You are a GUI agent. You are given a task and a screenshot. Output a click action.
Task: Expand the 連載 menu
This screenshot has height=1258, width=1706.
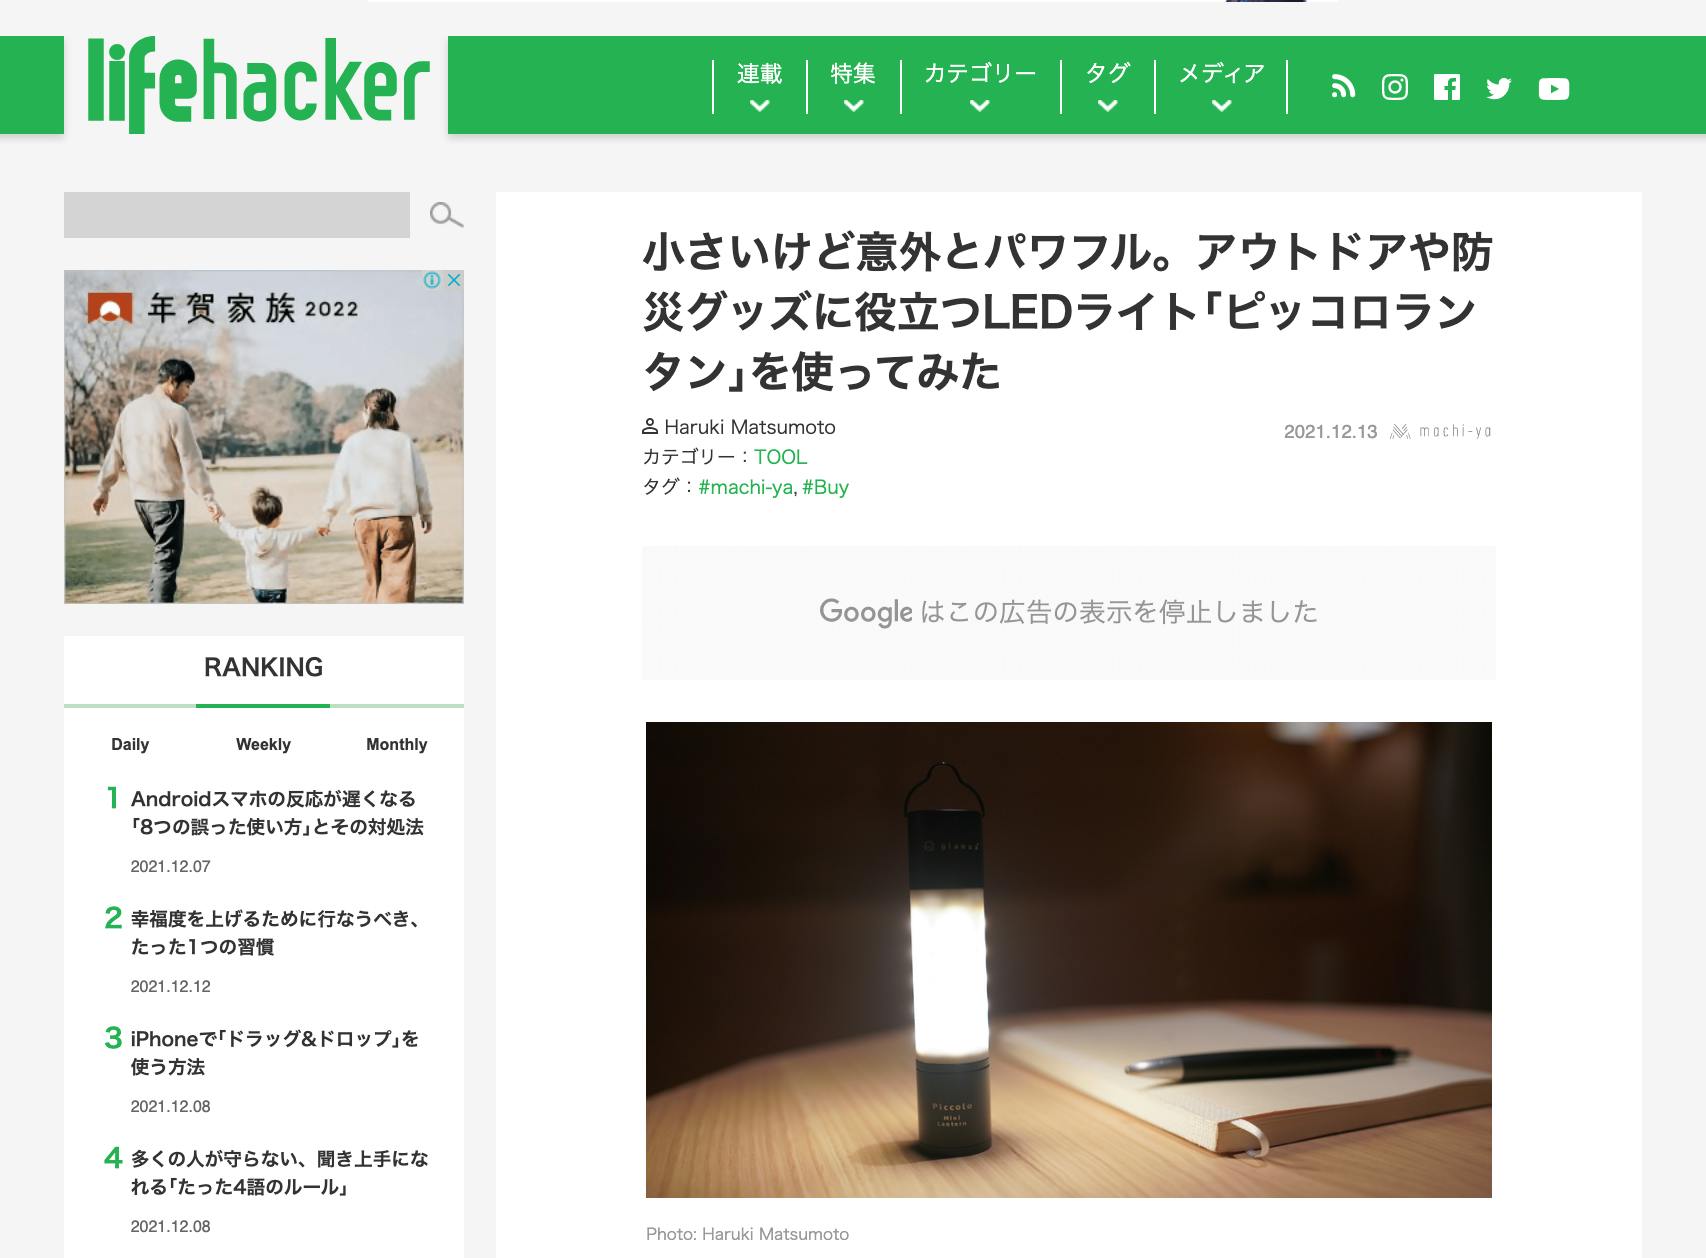[759, 87]
